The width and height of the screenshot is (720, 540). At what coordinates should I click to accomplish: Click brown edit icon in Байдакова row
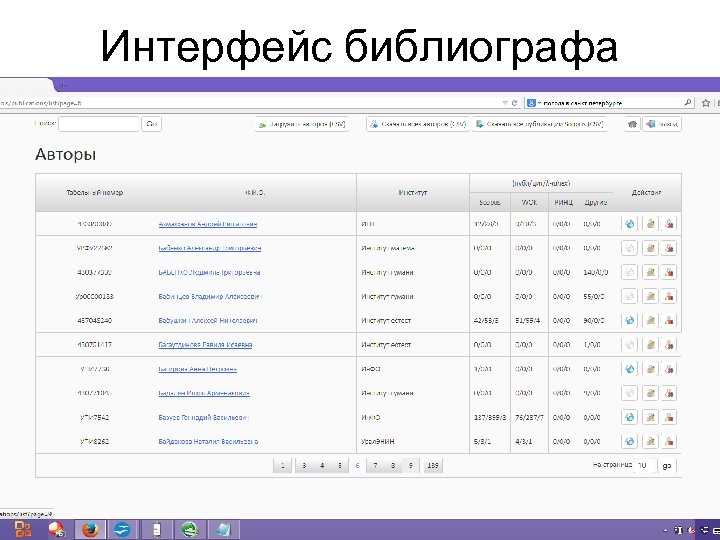tap(650, 441)
